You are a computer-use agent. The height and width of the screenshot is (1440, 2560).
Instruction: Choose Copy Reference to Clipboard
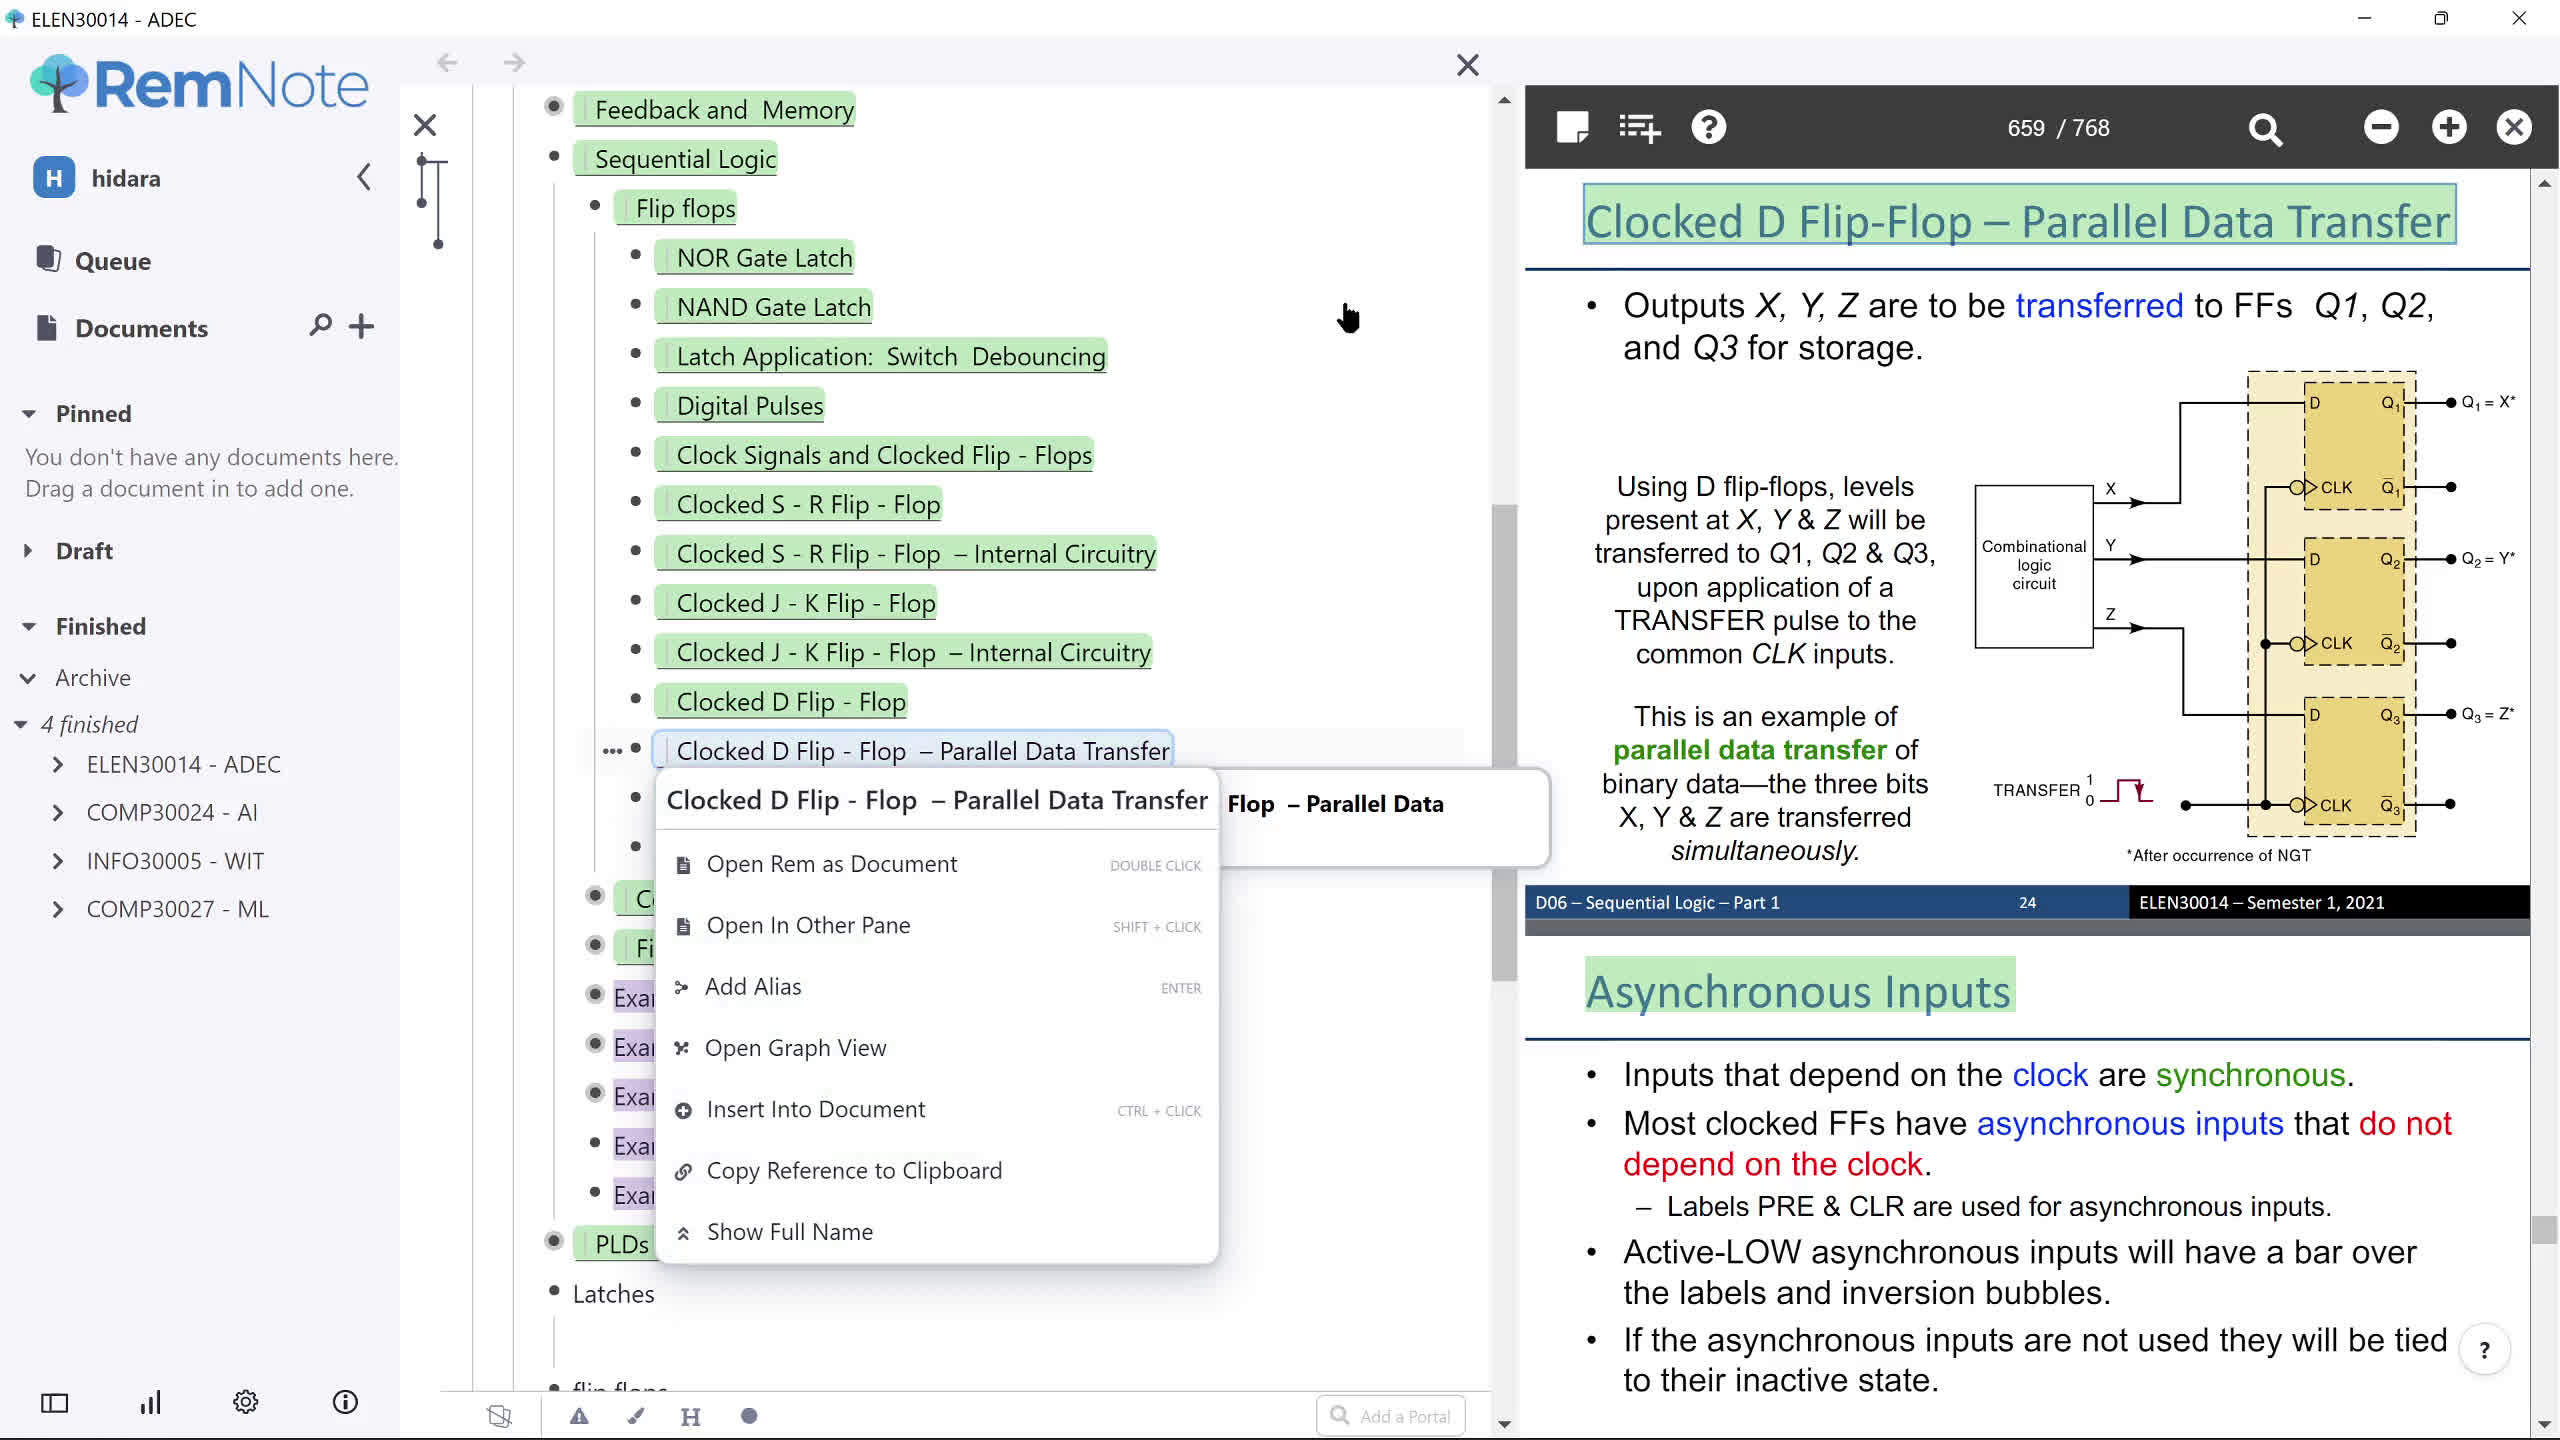pyautogui.click(x=853, y=1171)
